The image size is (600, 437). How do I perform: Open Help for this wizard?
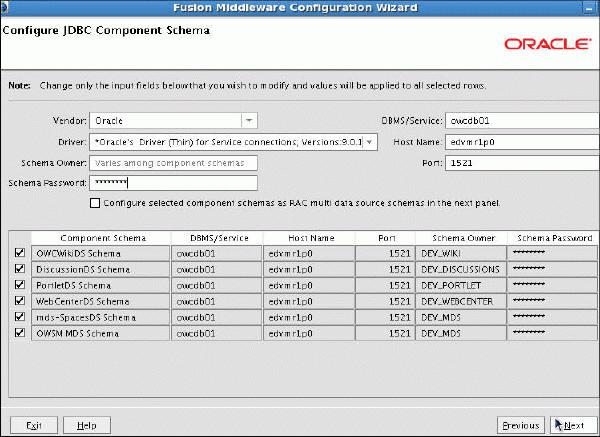point(87,426)
